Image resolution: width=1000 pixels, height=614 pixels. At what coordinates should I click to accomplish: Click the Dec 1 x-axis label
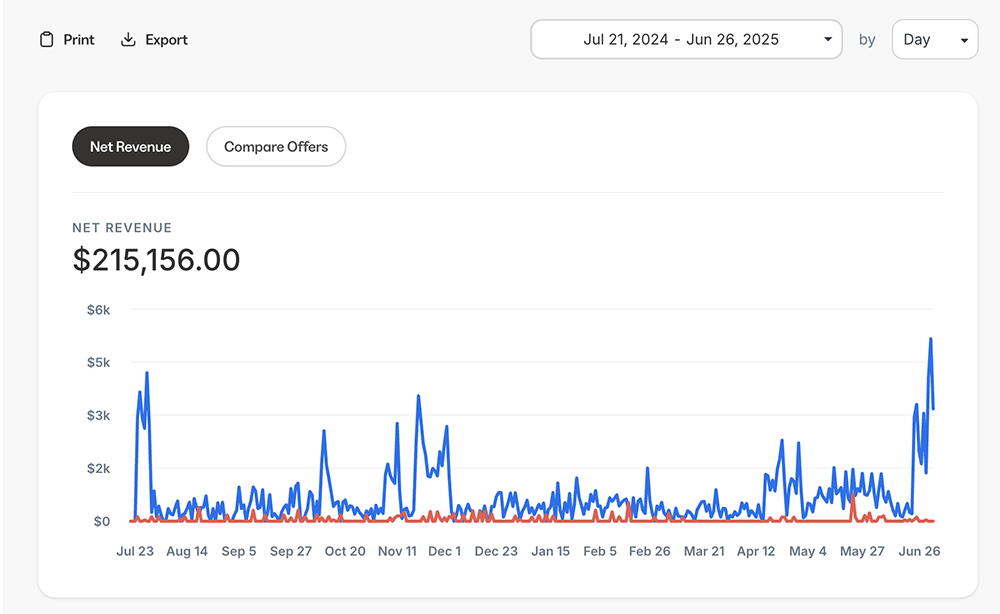click(x=445, y=551)
